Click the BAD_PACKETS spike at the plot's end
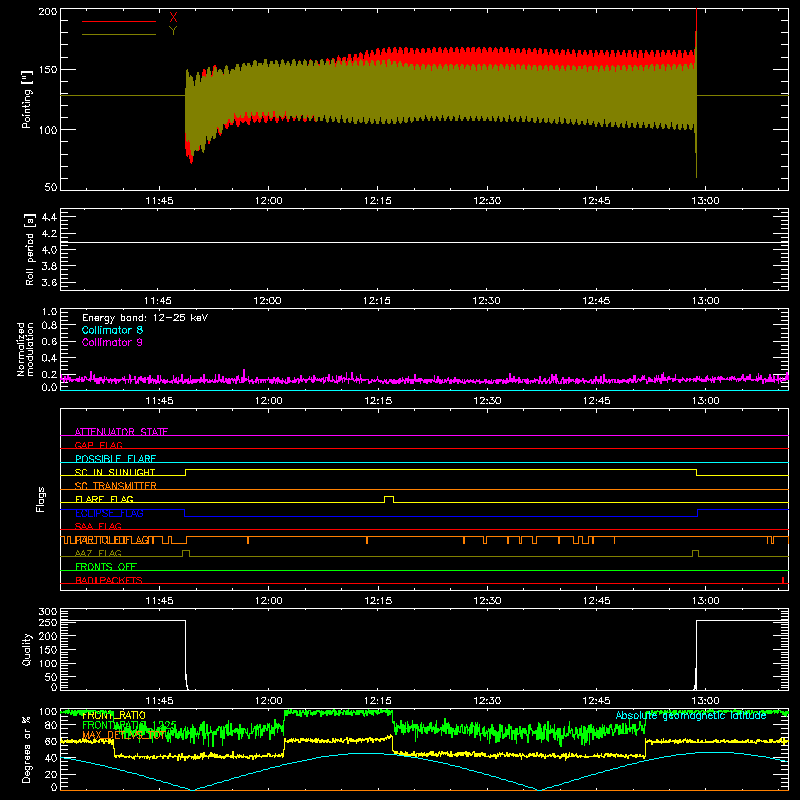Viewport: 800px width, 800px height. pyautogui.click(x=783, y=580)
